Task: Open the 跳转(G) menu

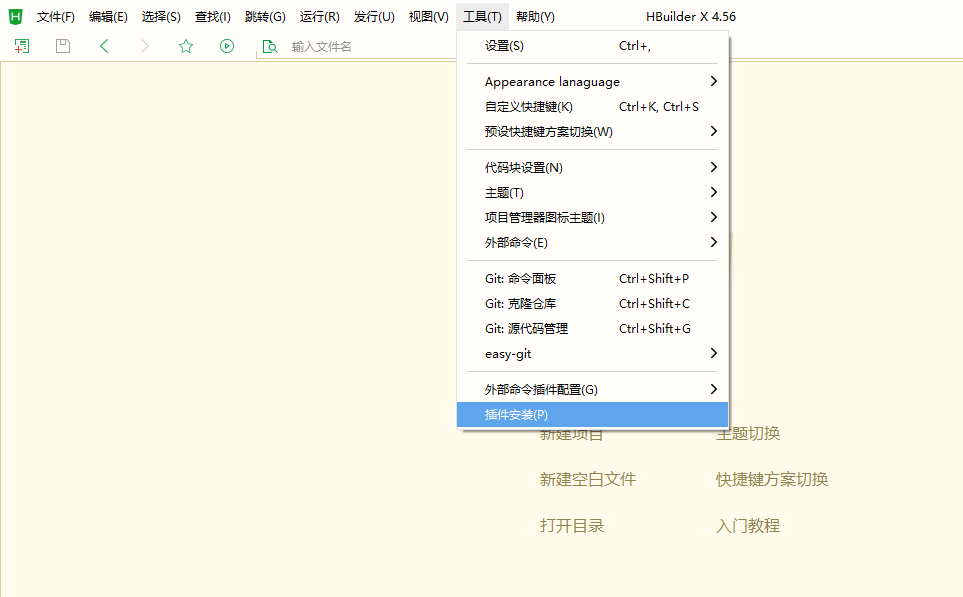Action: 265,17
